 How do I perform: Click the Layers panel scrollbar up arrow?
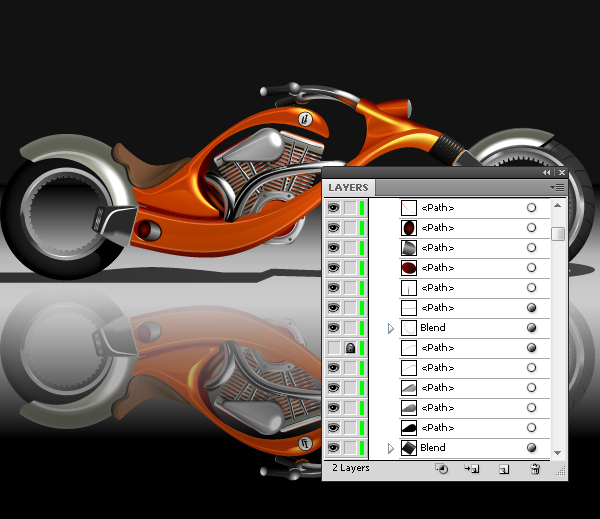coord(558,204)
